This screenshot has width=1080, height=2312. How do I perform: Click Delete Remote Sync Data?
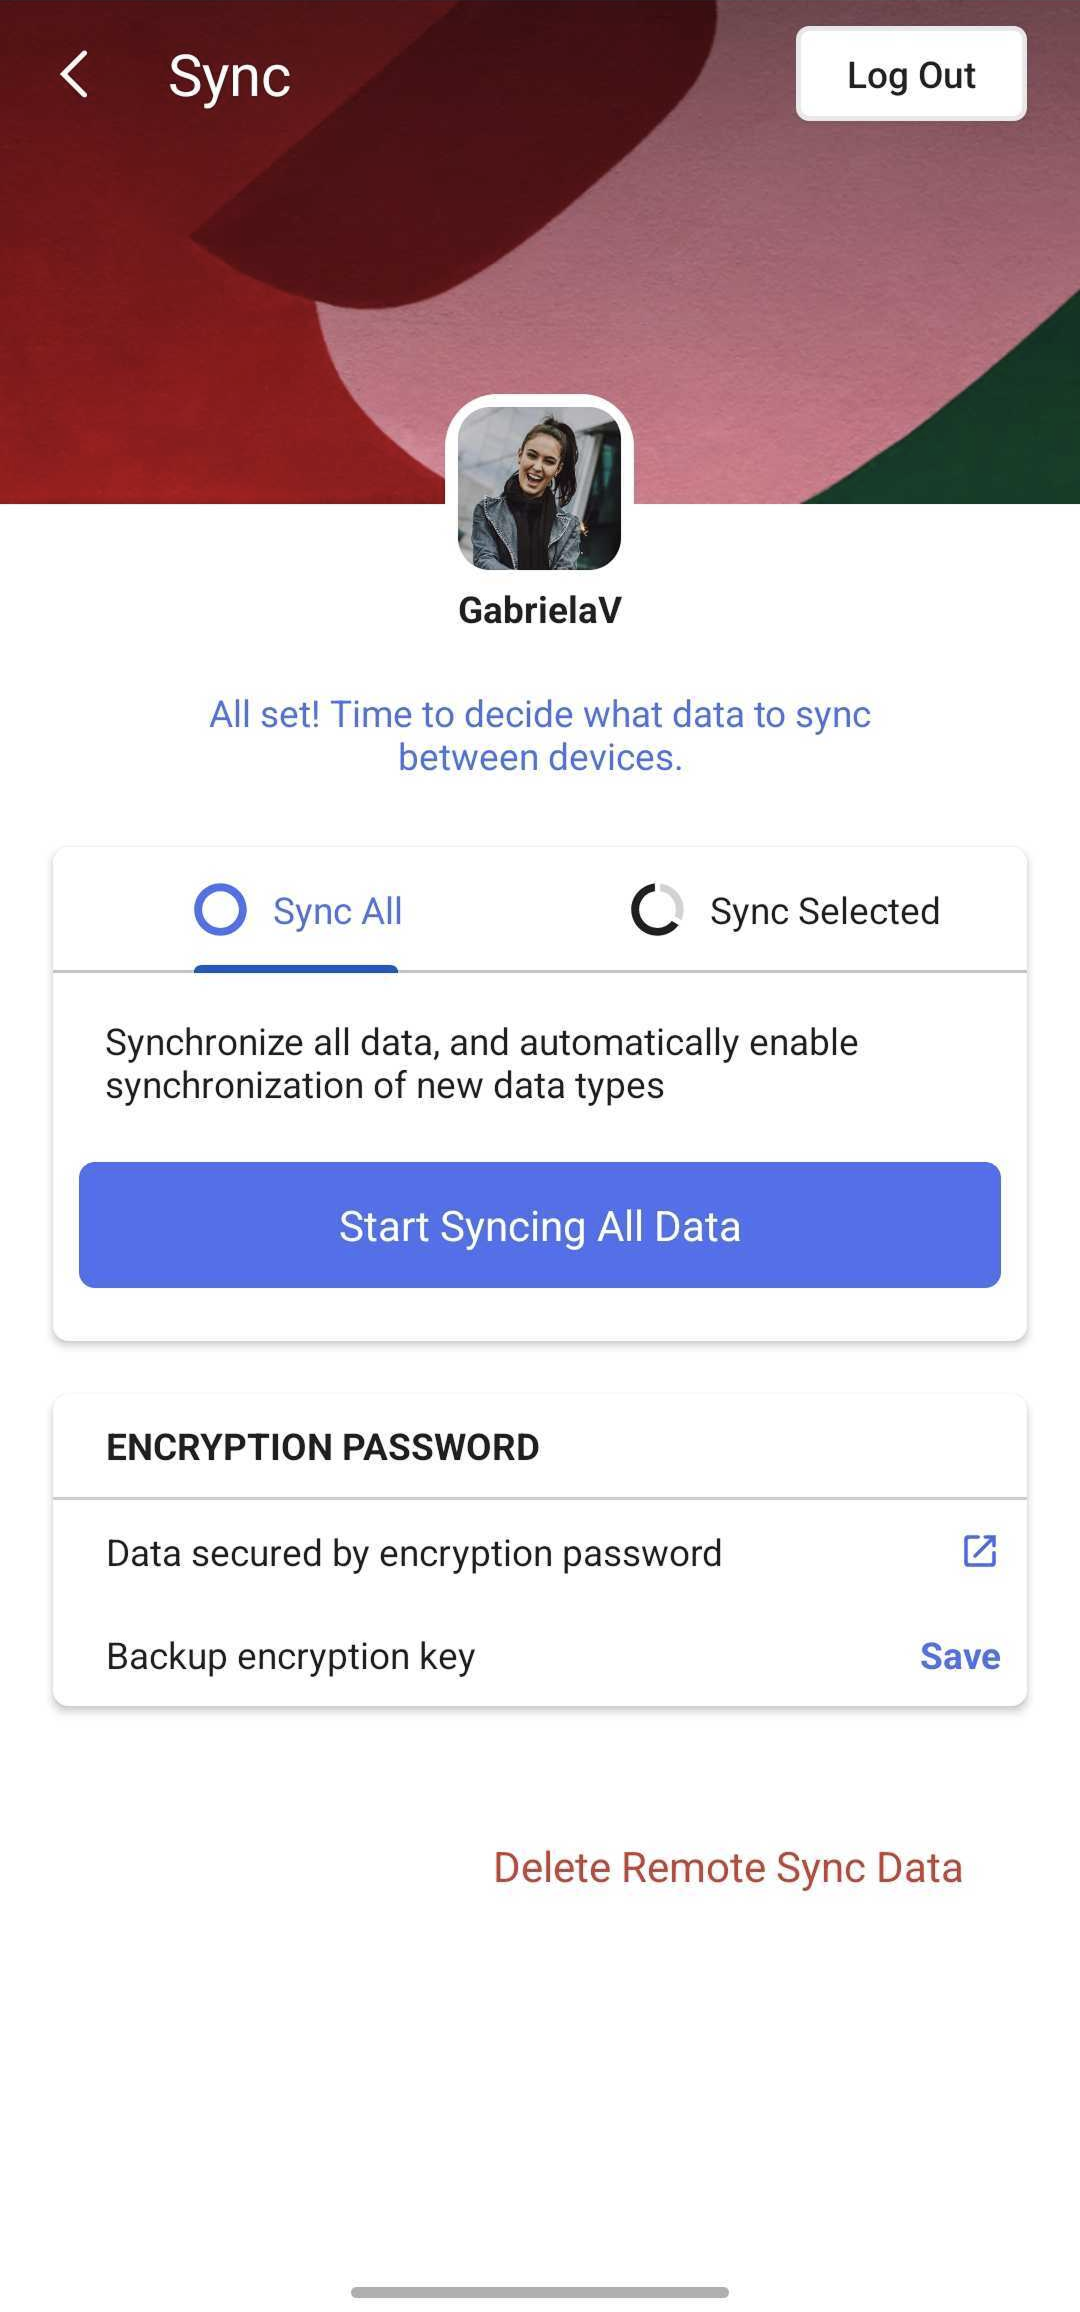pyautogui.click(x=728, y=1868)
